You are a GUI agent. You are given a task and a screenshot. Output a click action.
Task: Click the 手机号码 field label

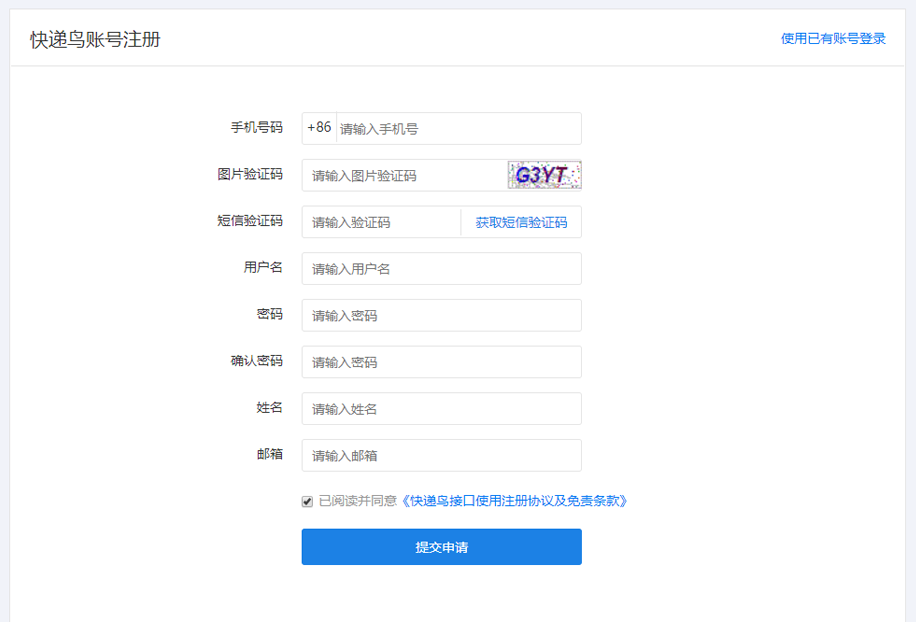[x=256, y=128]
